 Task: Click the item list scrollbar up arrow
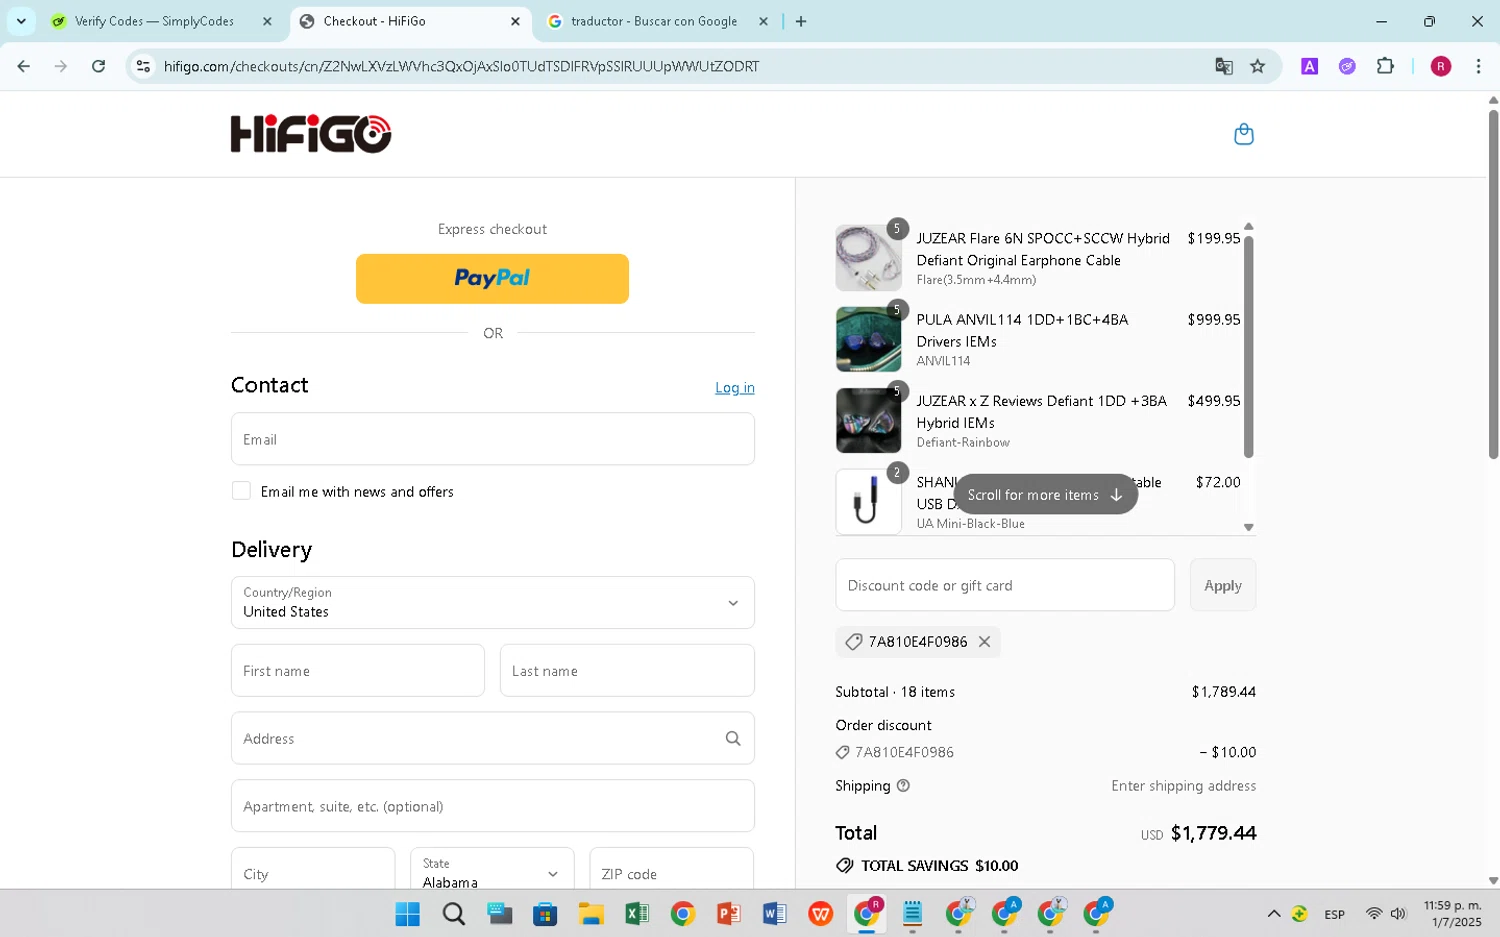[x=1248, y=226]
